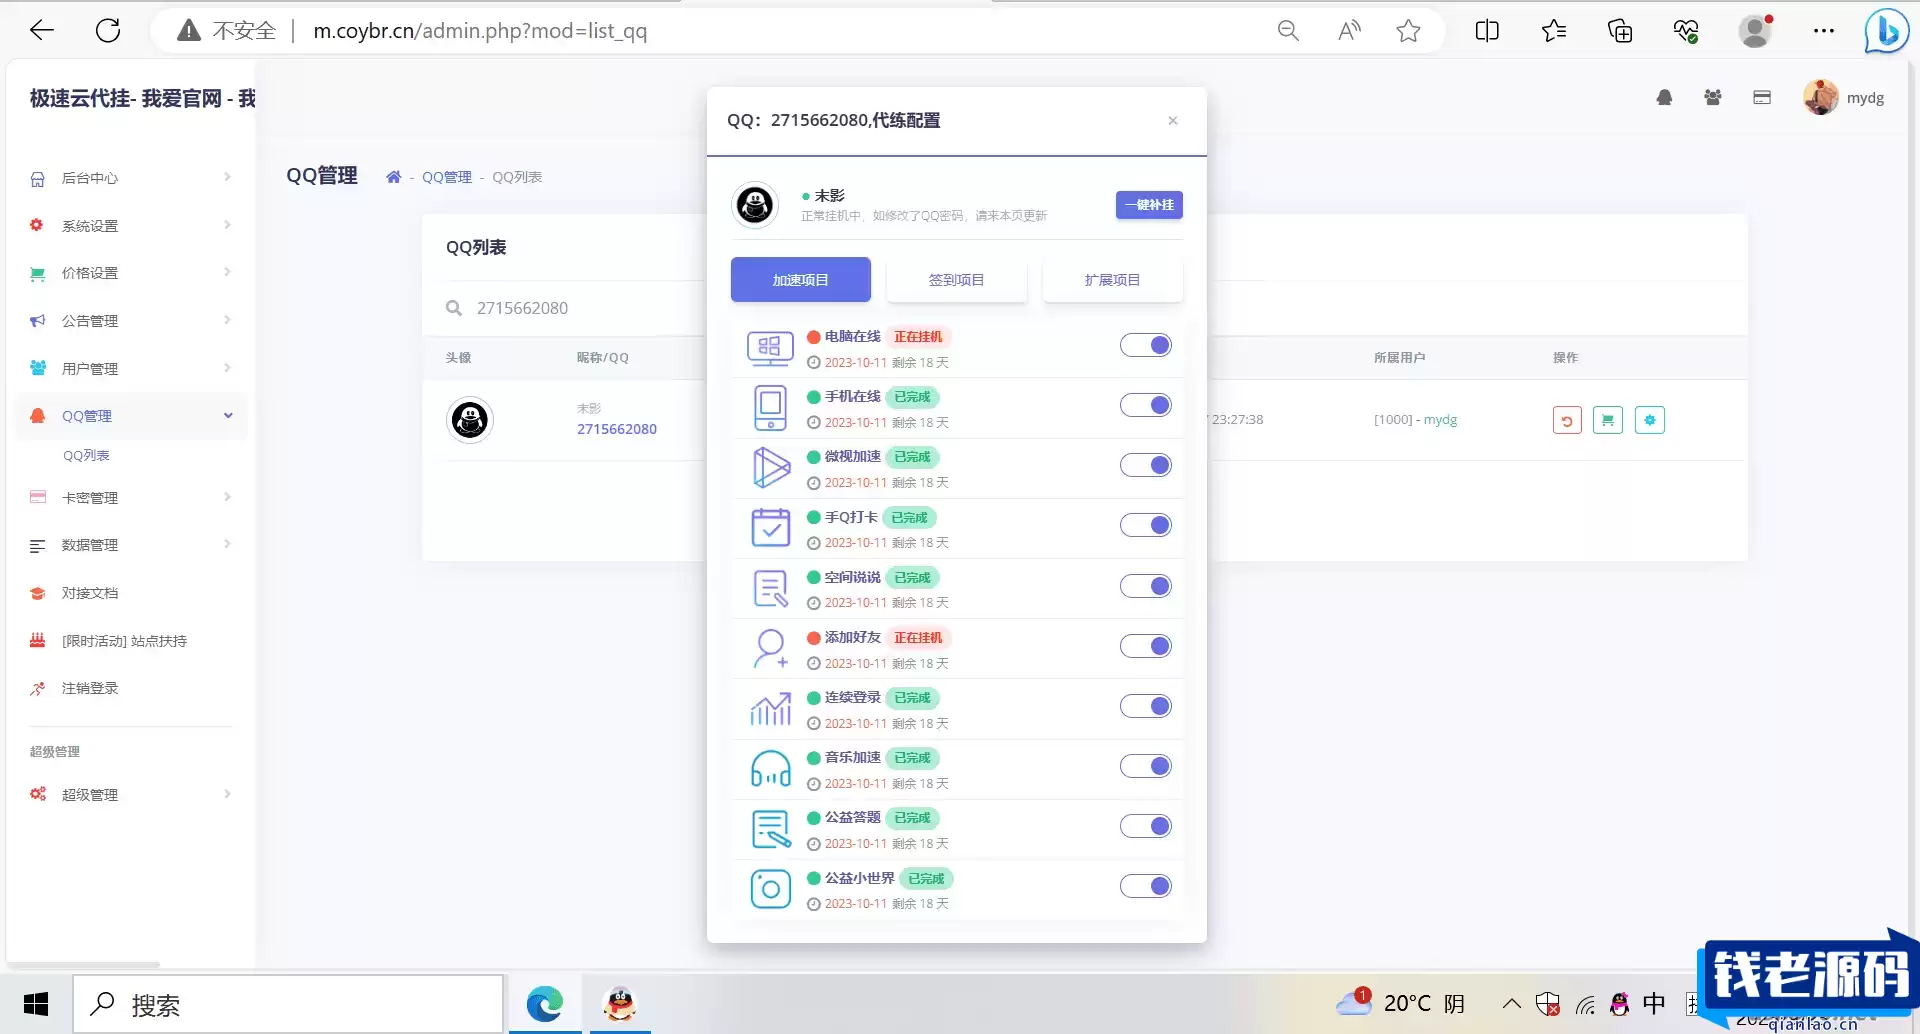The height and width of the screenshot is (1034, 1920).
Task: Click the 手机在线 phone icon
Action: 770,408
